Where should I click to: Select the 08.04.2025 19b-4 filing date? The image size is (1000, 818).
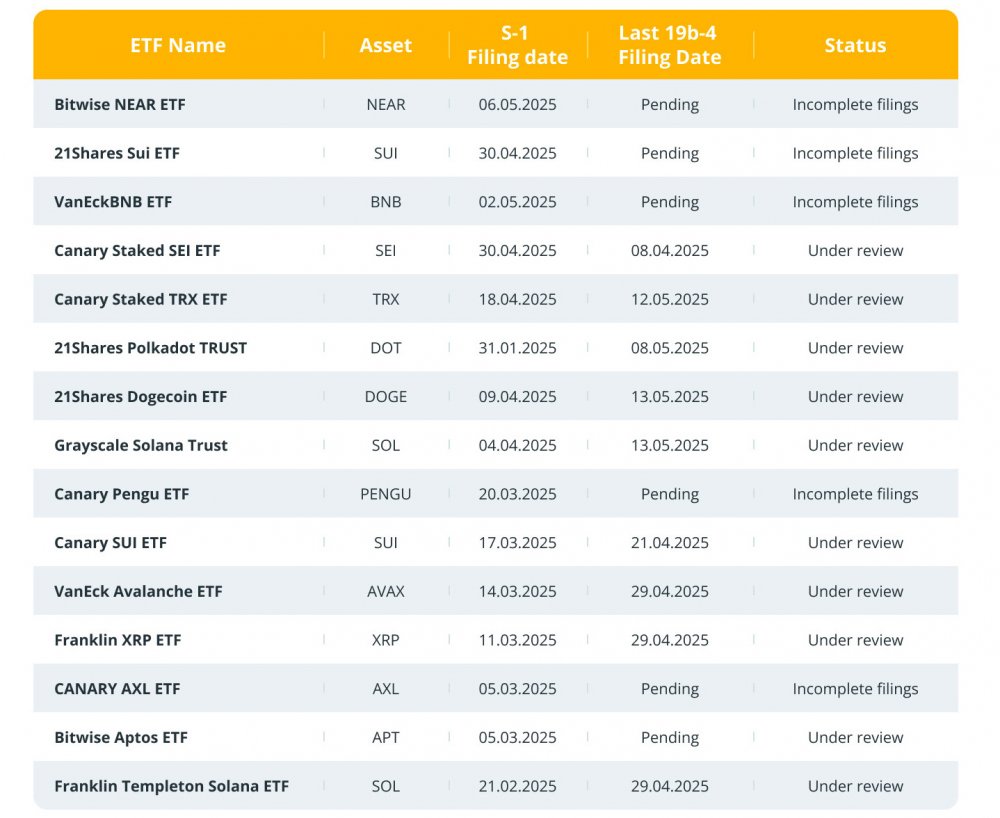coord(670,251)
